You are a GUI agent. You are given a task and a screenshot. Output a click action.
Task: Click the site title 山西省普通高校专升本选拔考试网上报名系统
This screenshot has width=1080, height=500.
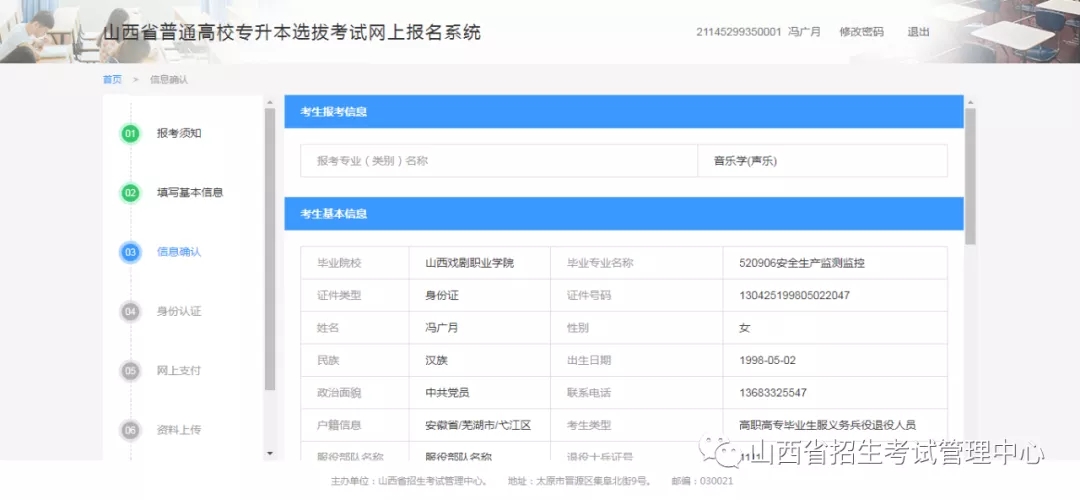(x=292, y=32)
